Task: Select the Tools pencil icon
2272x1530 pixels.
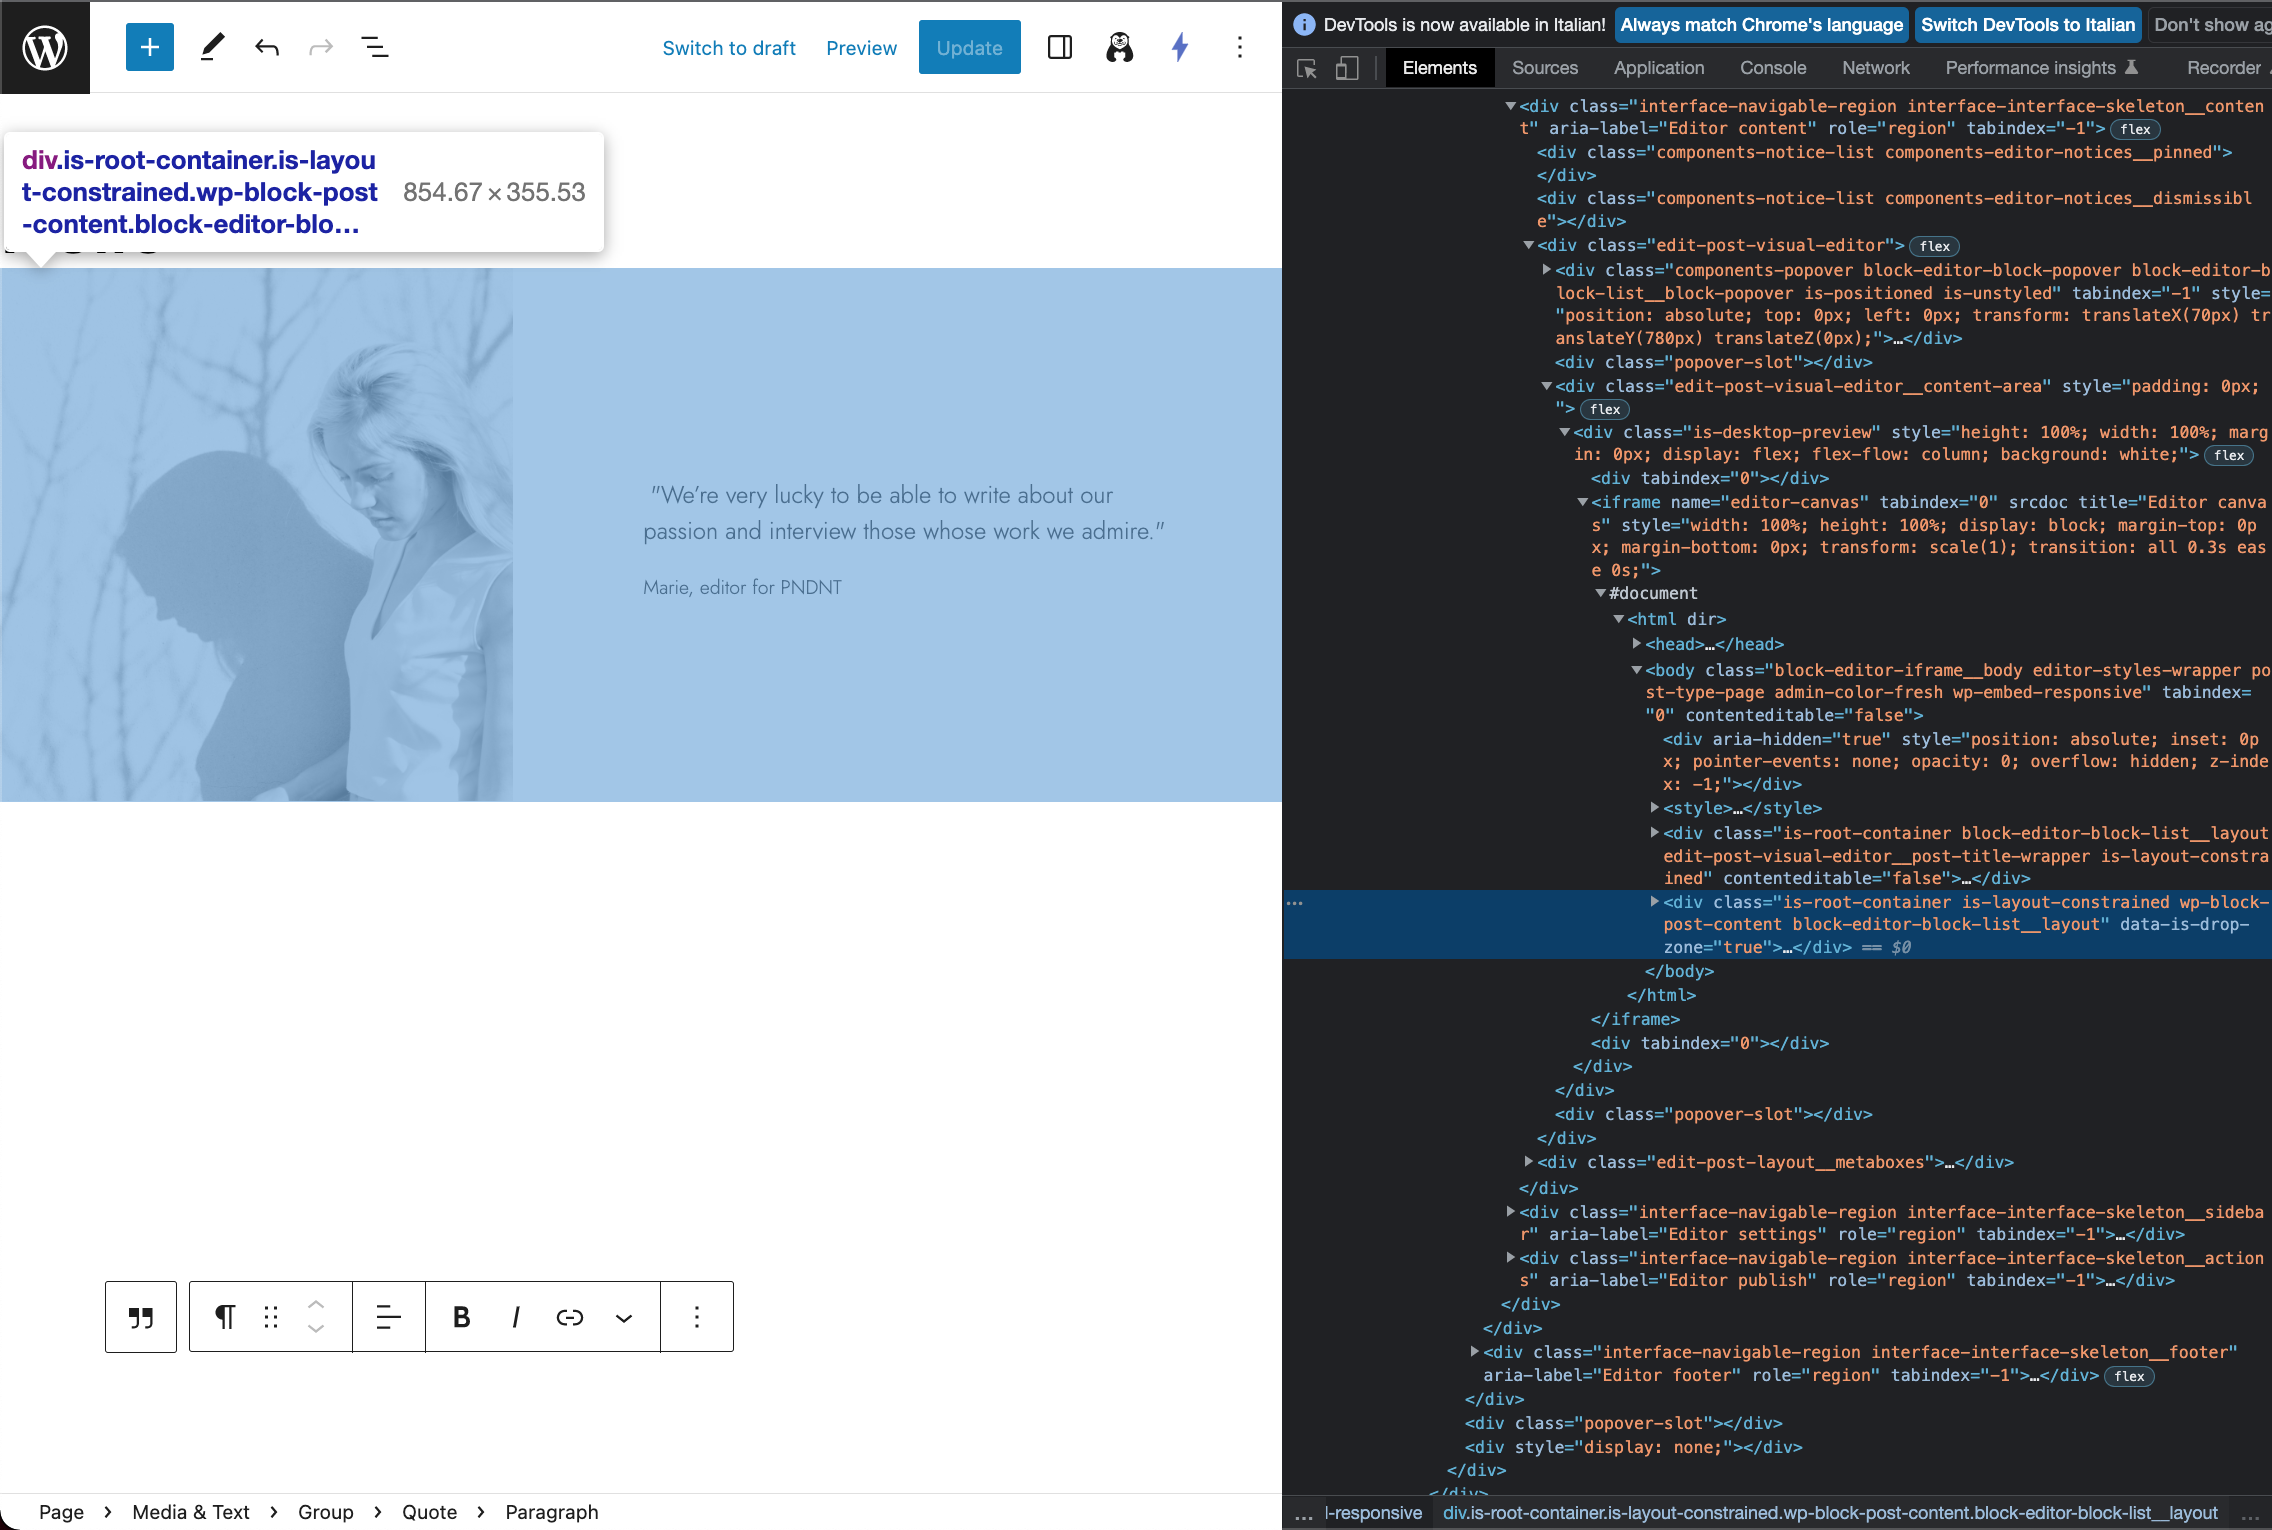Action: click(212, 47)
